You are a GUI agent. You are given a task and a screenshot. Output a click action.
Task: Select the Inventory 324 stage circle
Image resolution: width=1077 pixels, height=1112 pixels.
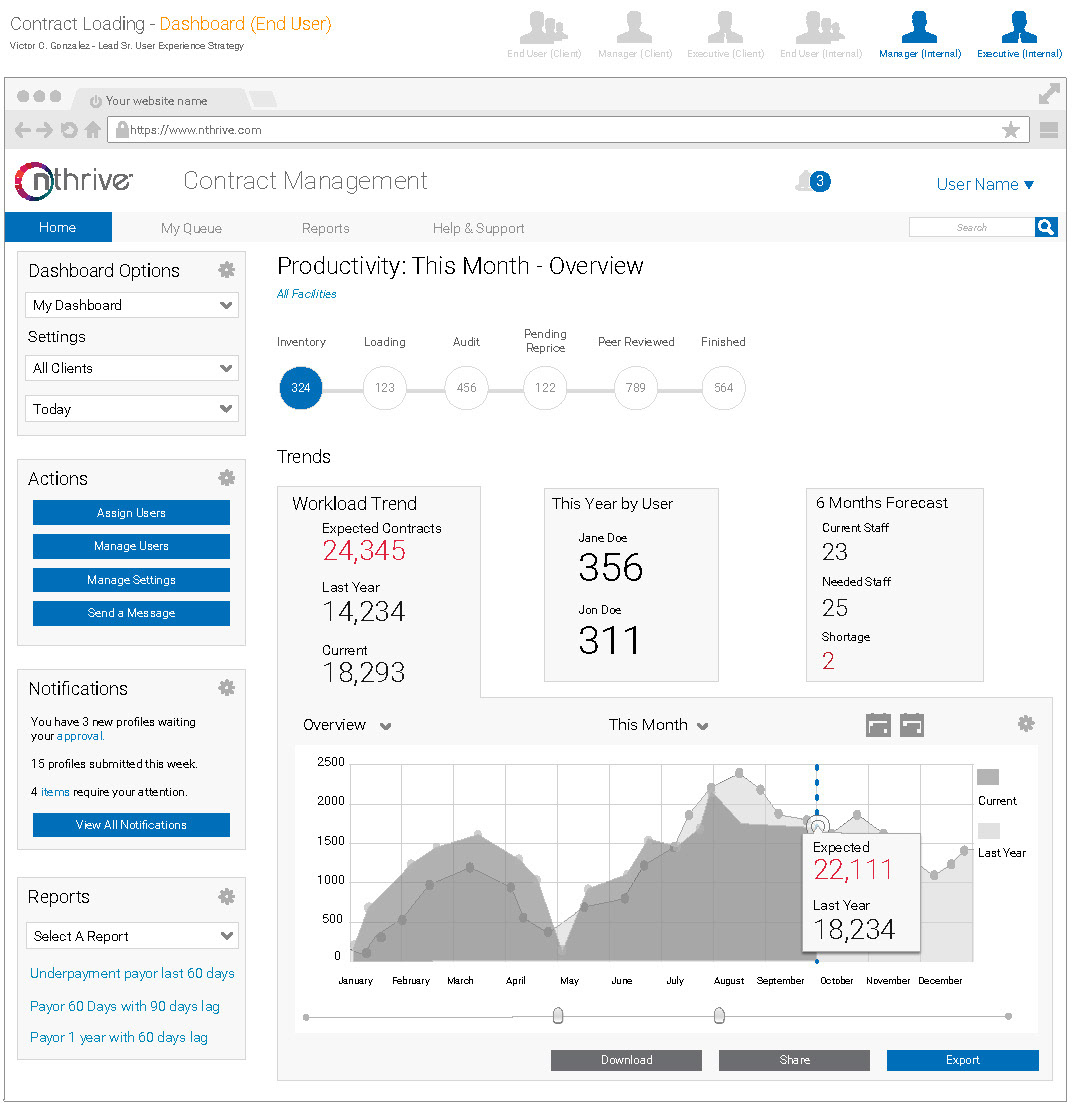pyautogui.click(x=301, y=388)
